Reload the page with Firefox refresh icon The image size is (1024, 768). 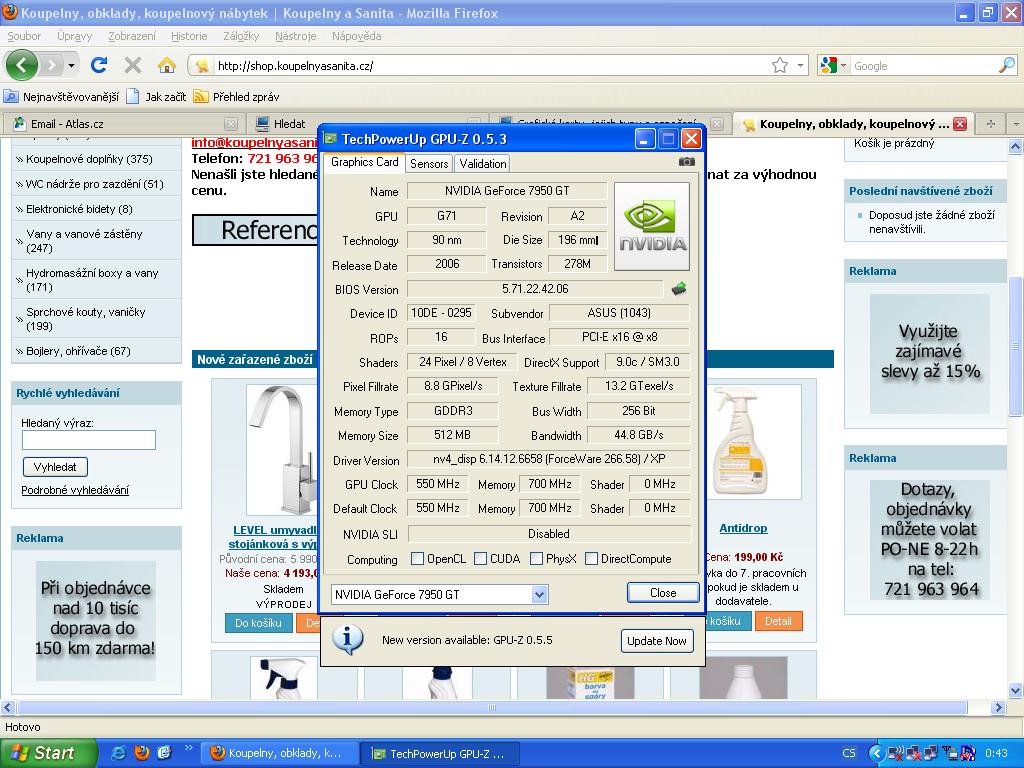[x=99, y=65]
